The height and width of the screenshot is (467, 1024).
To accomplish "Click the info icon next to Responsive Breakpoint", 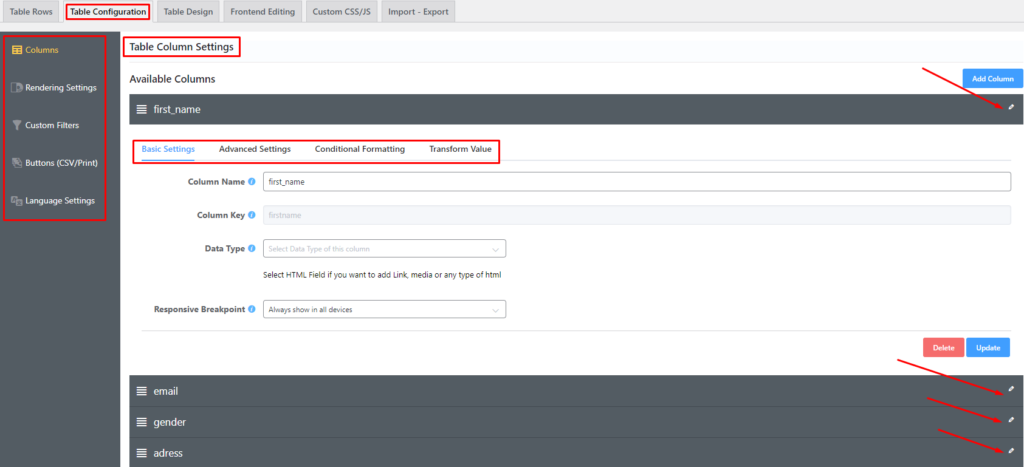I will [x=251, y=309].
